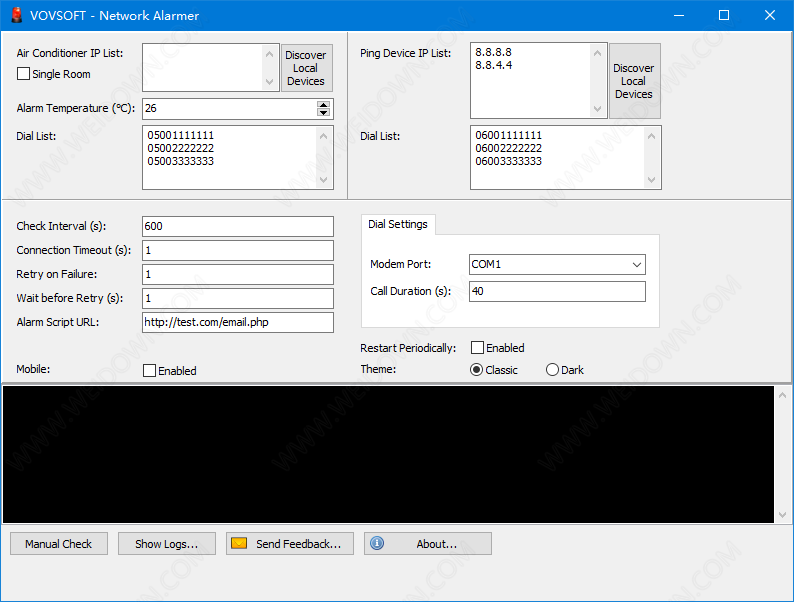Click scroll up arrow of right Dial List

click(x=652, y=136)
